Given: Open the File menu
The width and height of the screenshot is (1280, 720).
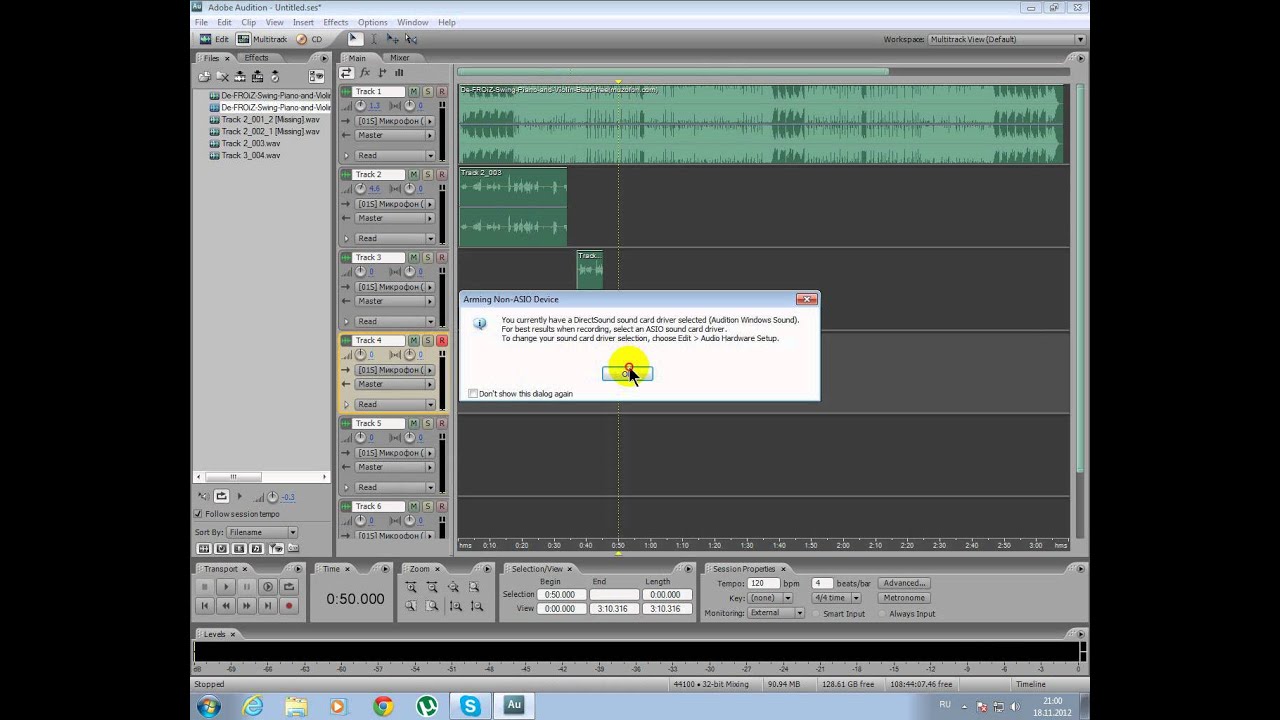Looking at the screenshot, I should [201, 22].
